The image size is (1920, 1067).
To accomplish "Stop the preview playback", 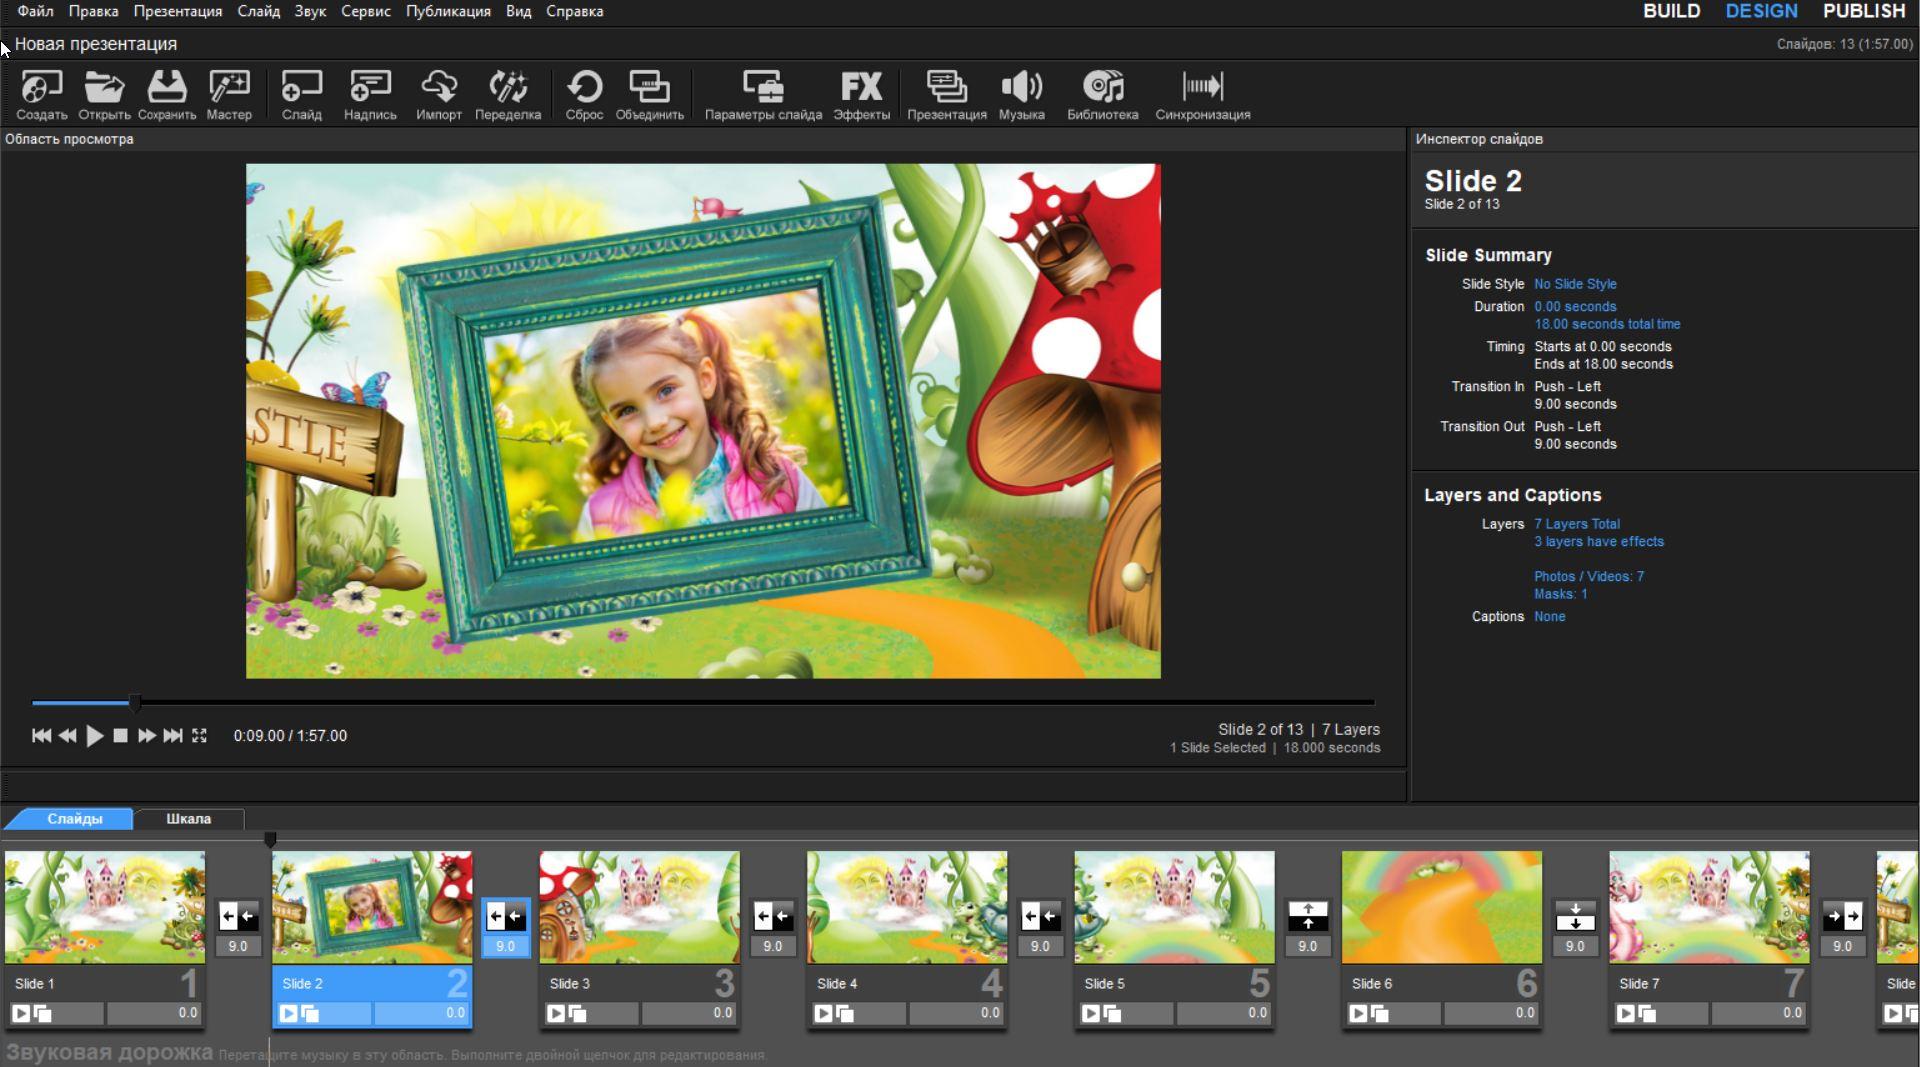I will point(120,736).
